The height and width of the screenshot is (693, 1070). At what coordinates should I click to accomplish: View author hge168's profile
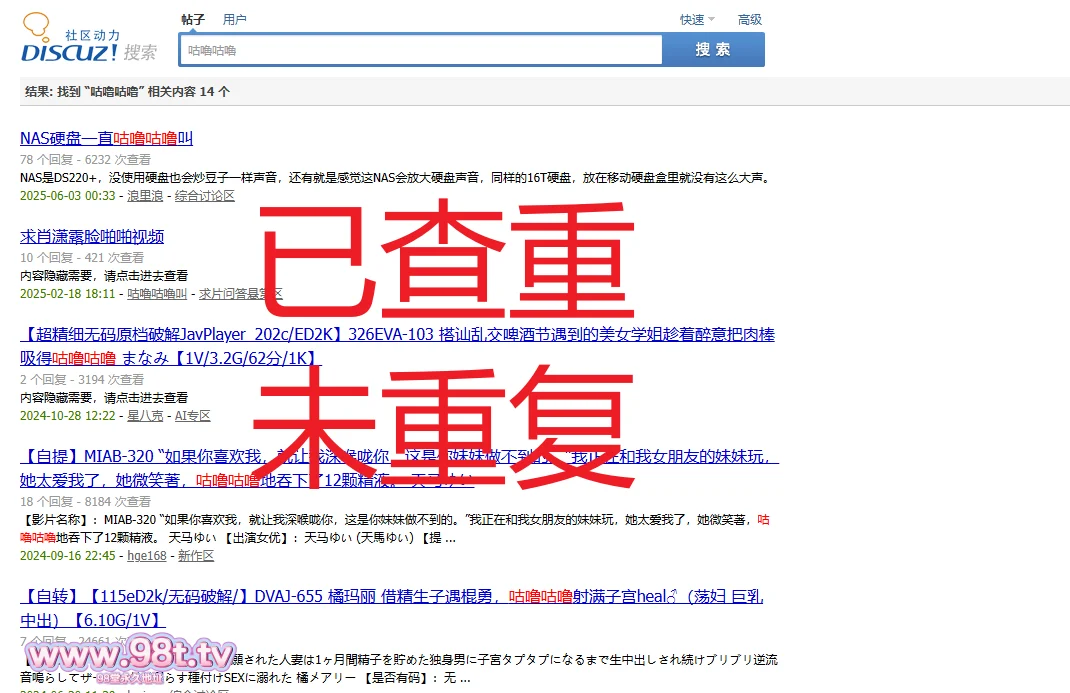tap(146, 555)
